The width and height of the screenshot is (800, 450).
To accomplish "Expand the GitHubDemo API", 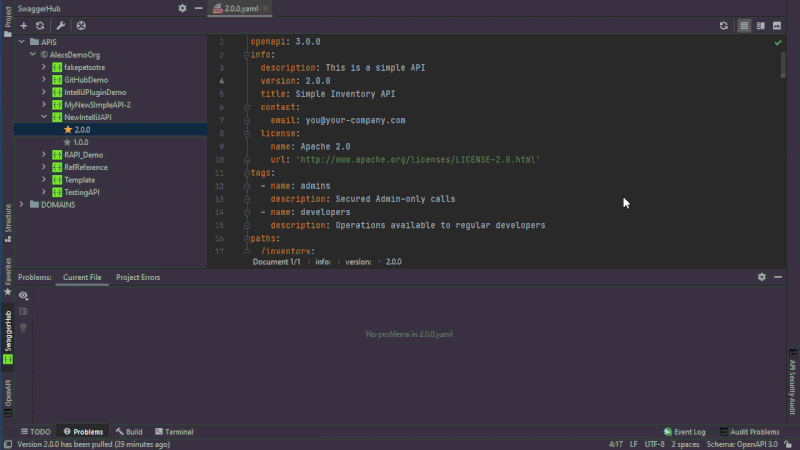I will coord(44,80).
